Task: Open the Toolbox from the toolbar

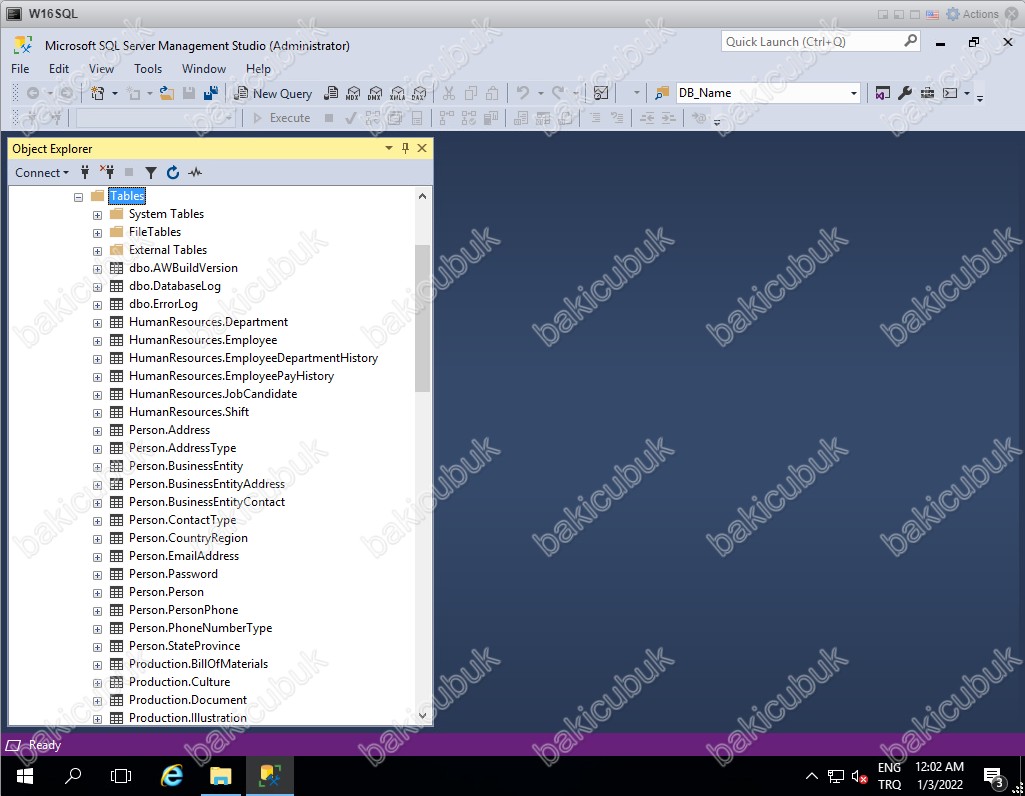Action: pyautogui.click(x=927, y=93)
